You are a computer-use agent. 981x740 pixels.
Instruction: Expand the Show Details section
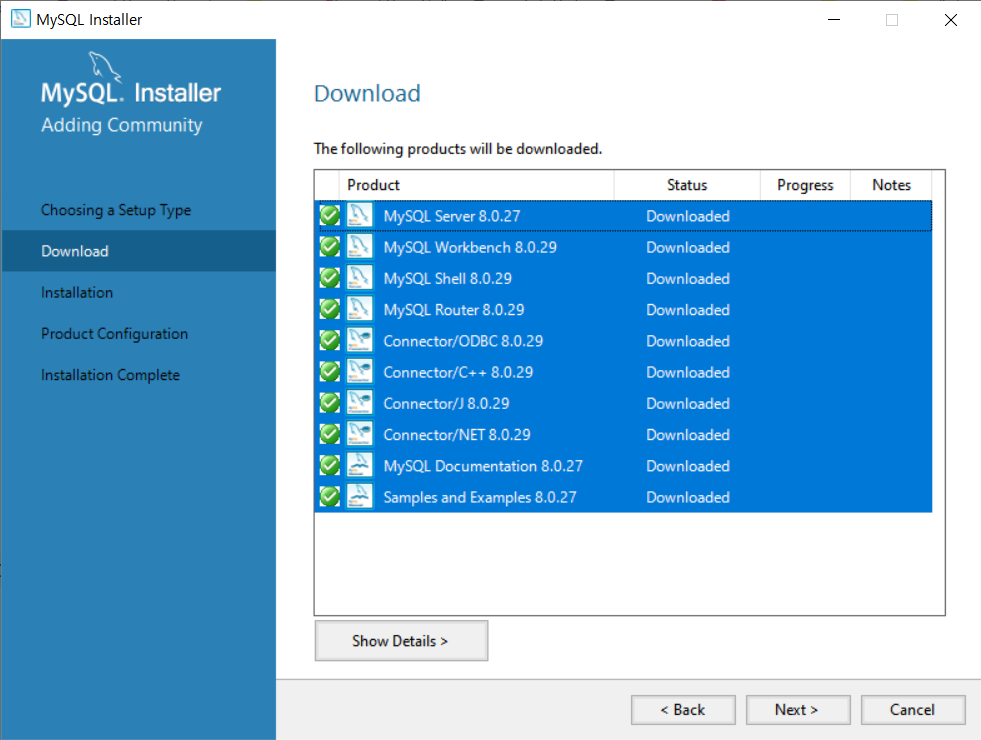point(401,641)
